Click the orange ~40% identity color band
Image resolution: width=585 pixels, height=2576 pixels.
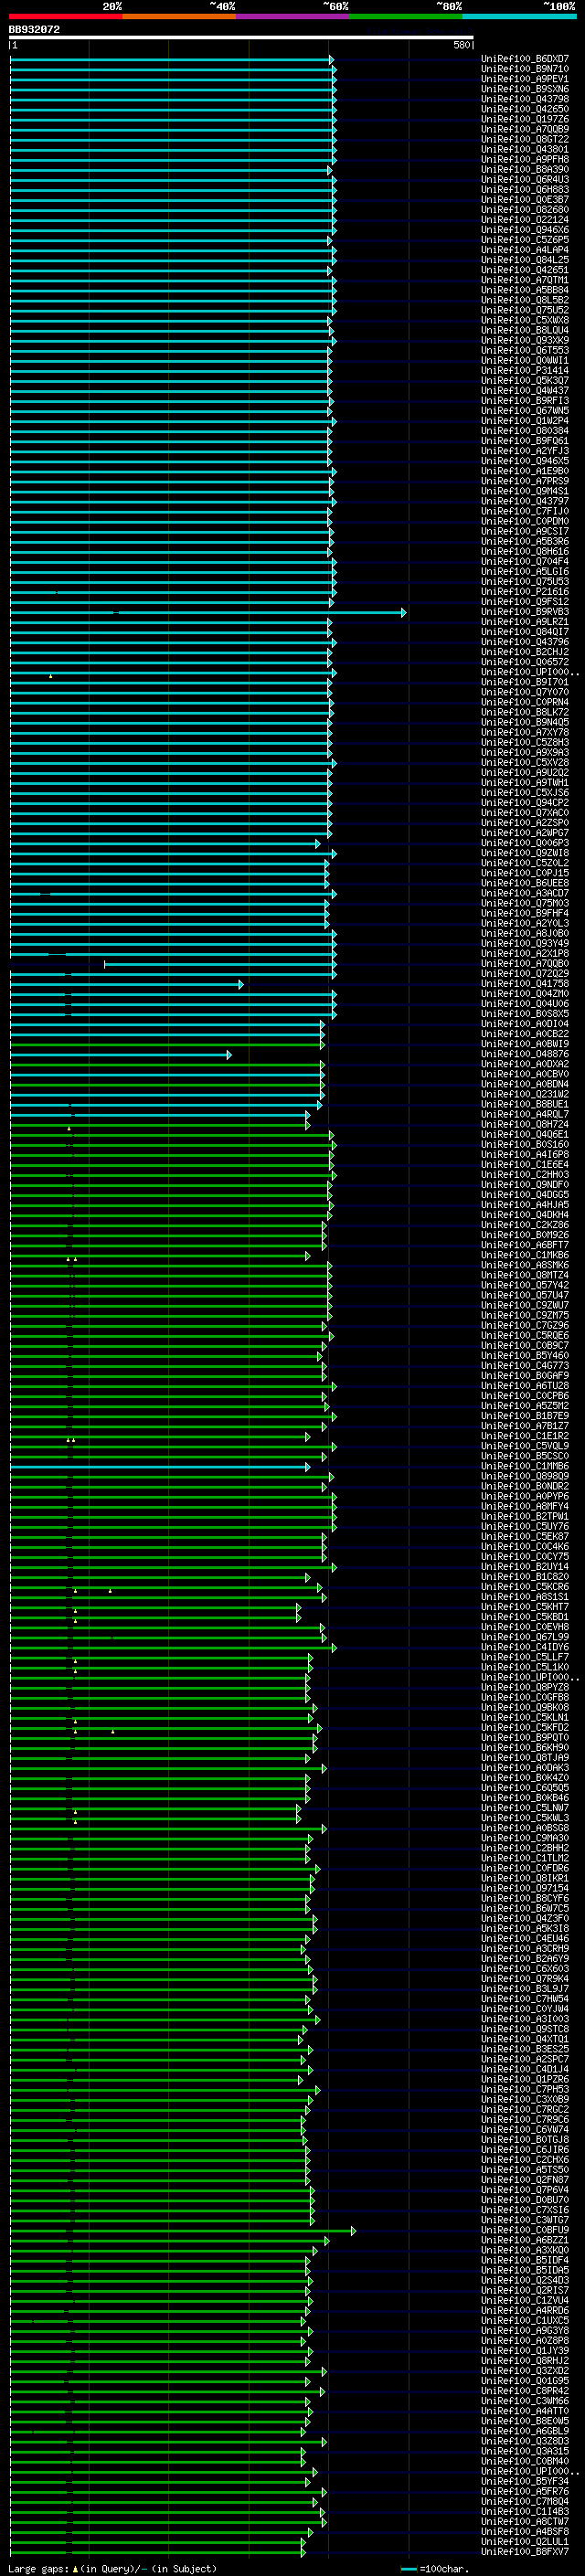pos(180,17)
